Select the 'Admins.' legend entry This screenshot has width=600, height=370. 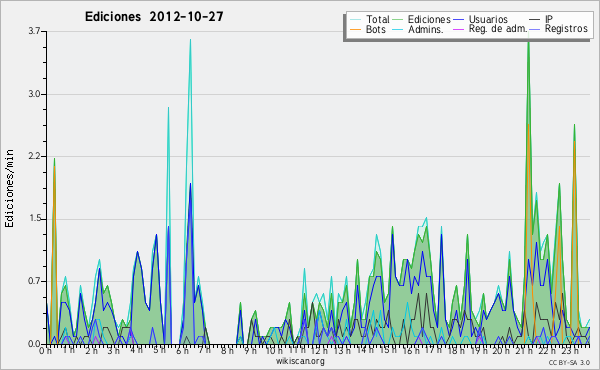tap(426, 29)
